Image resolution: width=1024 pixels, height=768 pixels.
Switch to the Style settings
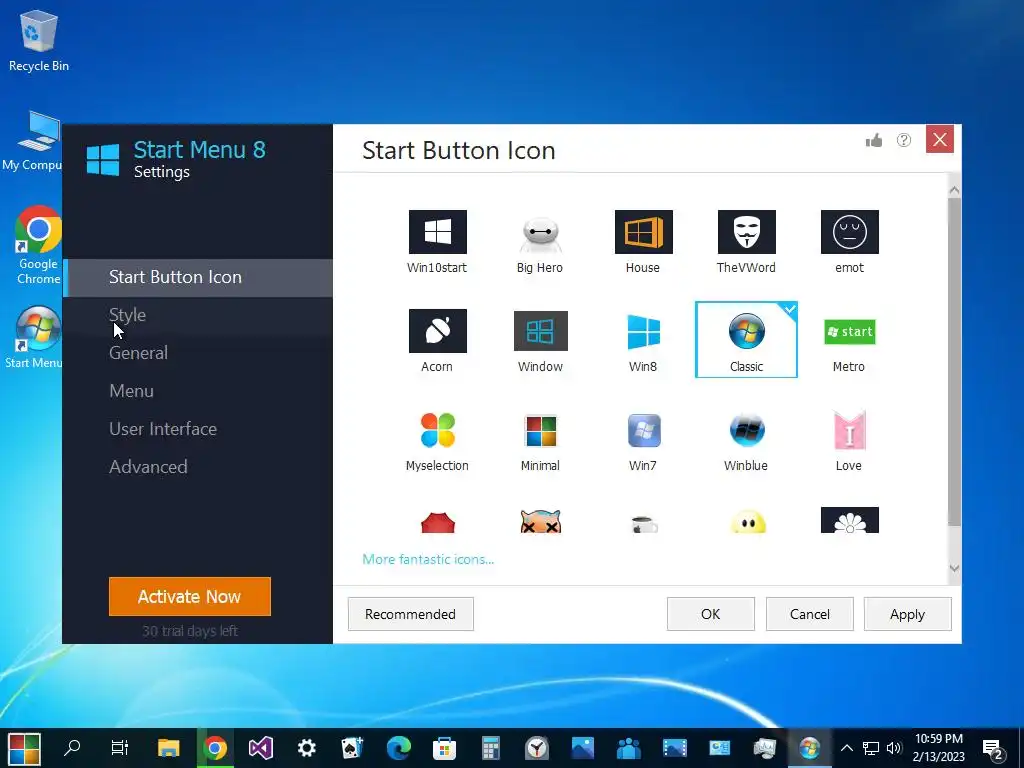[198, 315]
